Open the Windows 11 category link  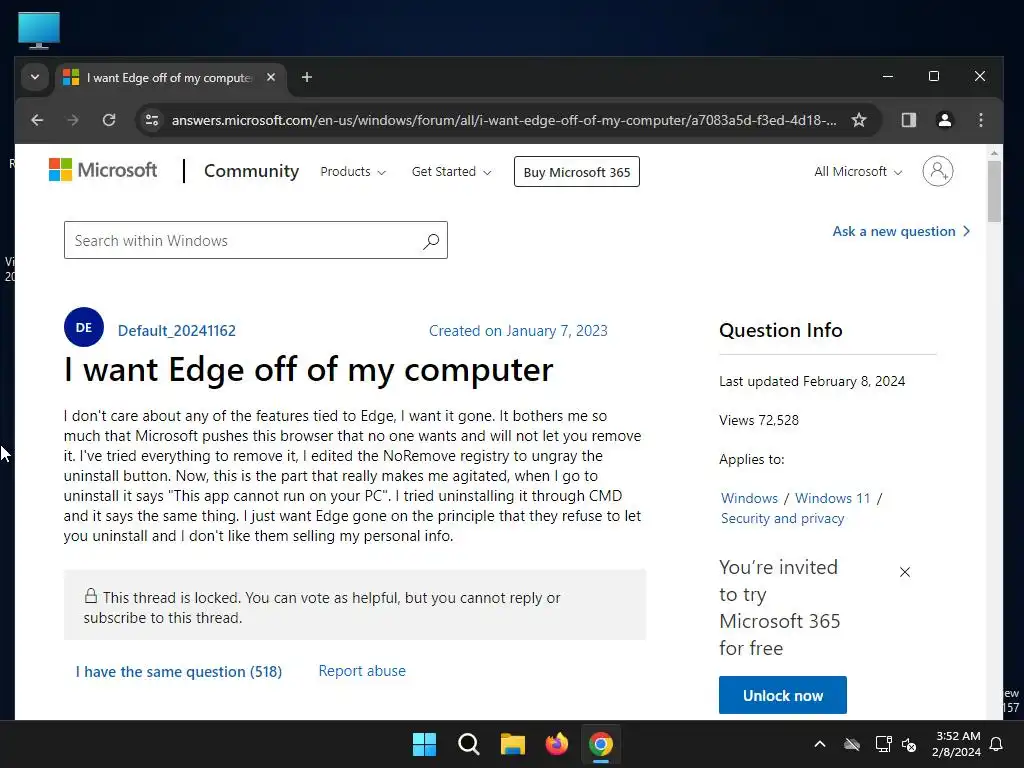[x=833, y=498]
